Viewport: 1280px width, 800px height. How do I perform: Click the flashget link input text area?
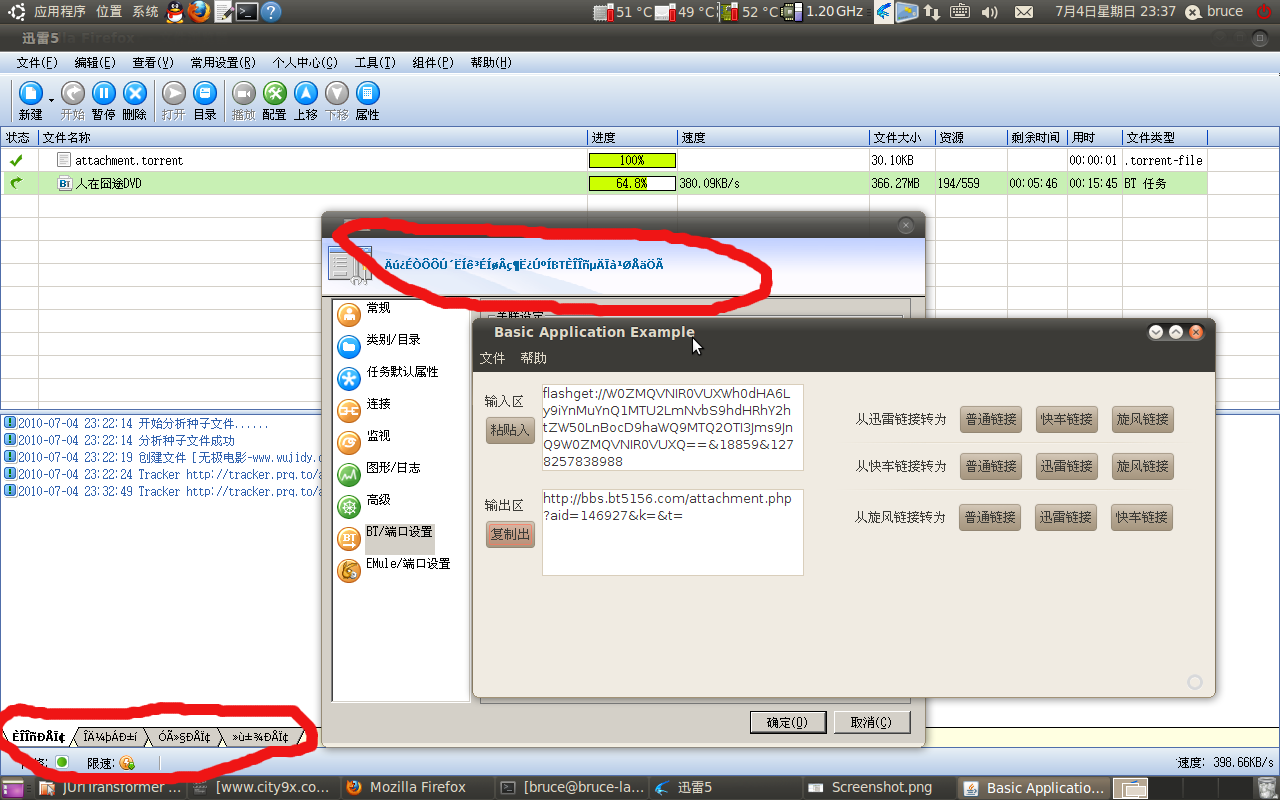click(673, 427)
